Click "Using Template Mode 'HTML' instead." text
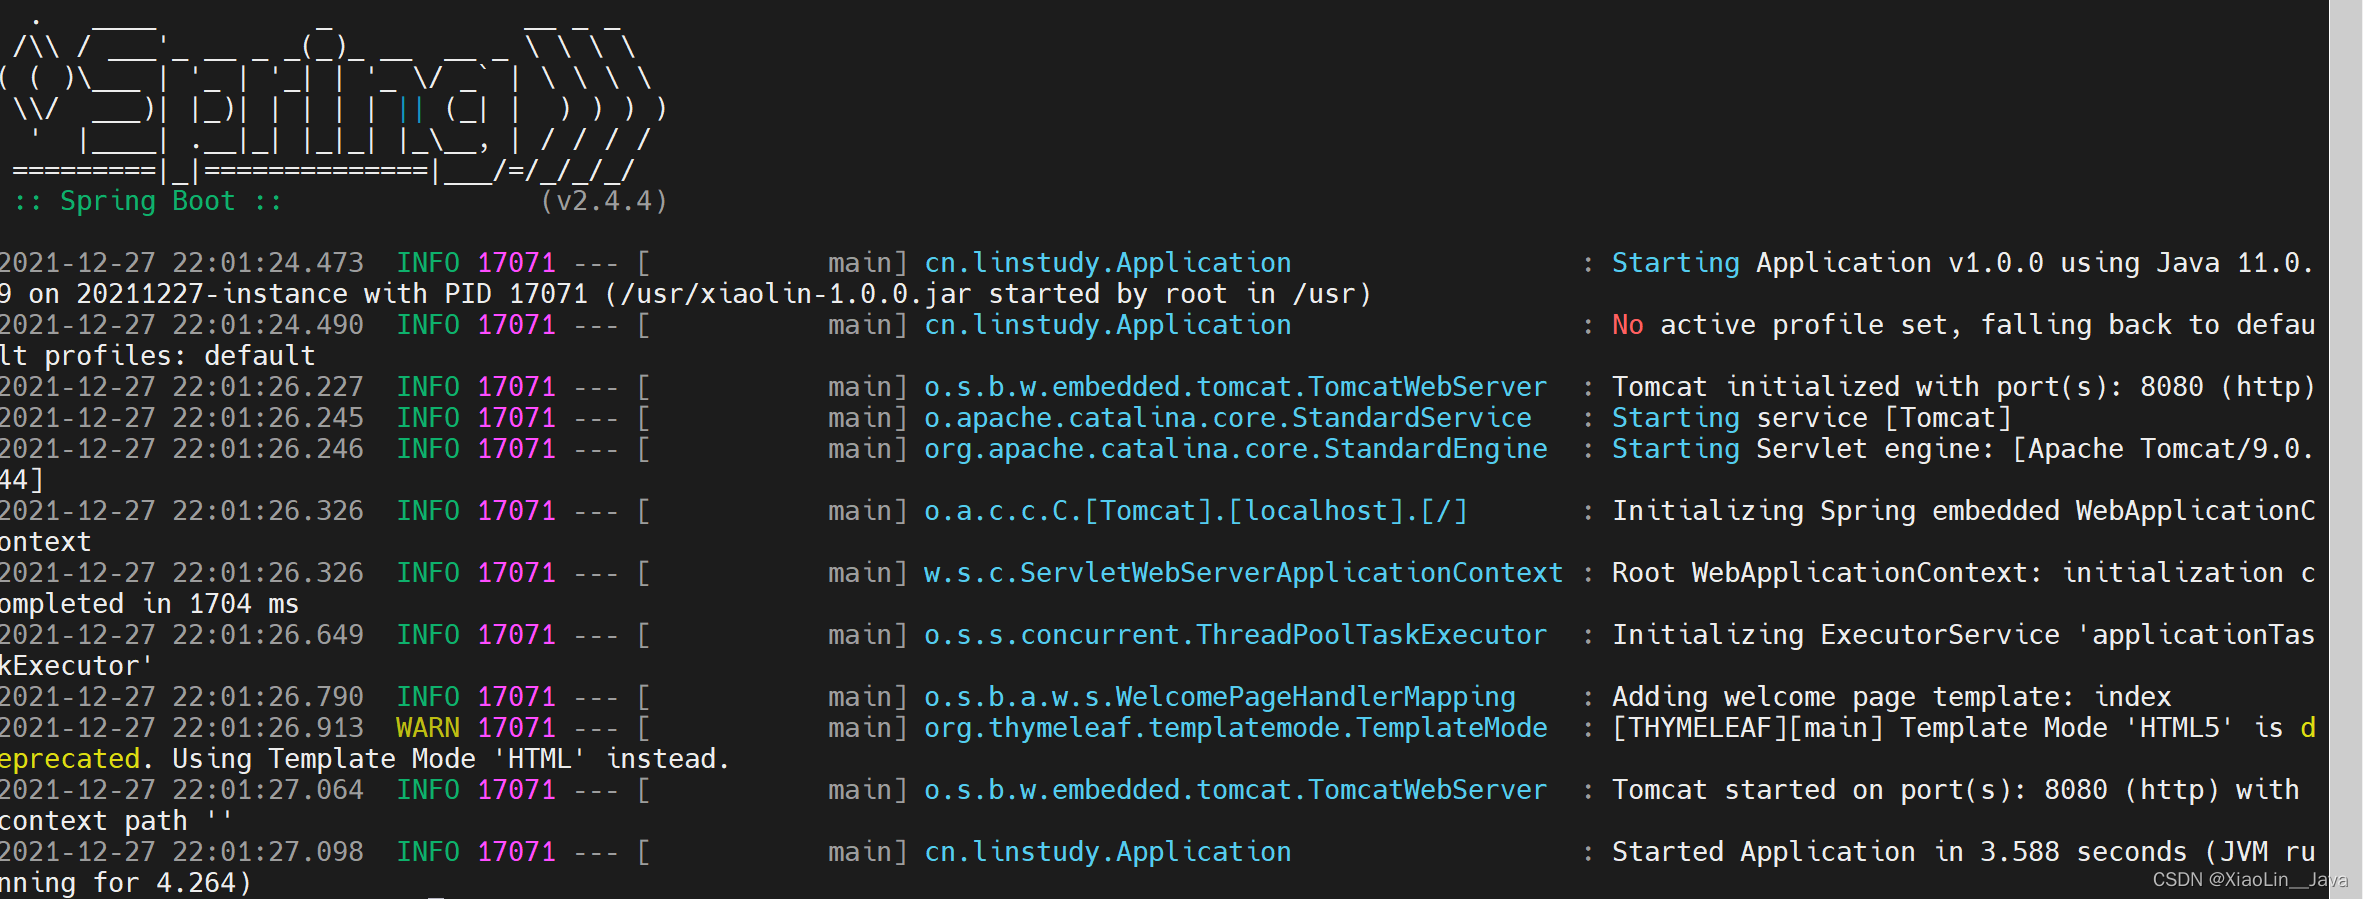Screen dimensions: 2363x899 tap(451, 759)
